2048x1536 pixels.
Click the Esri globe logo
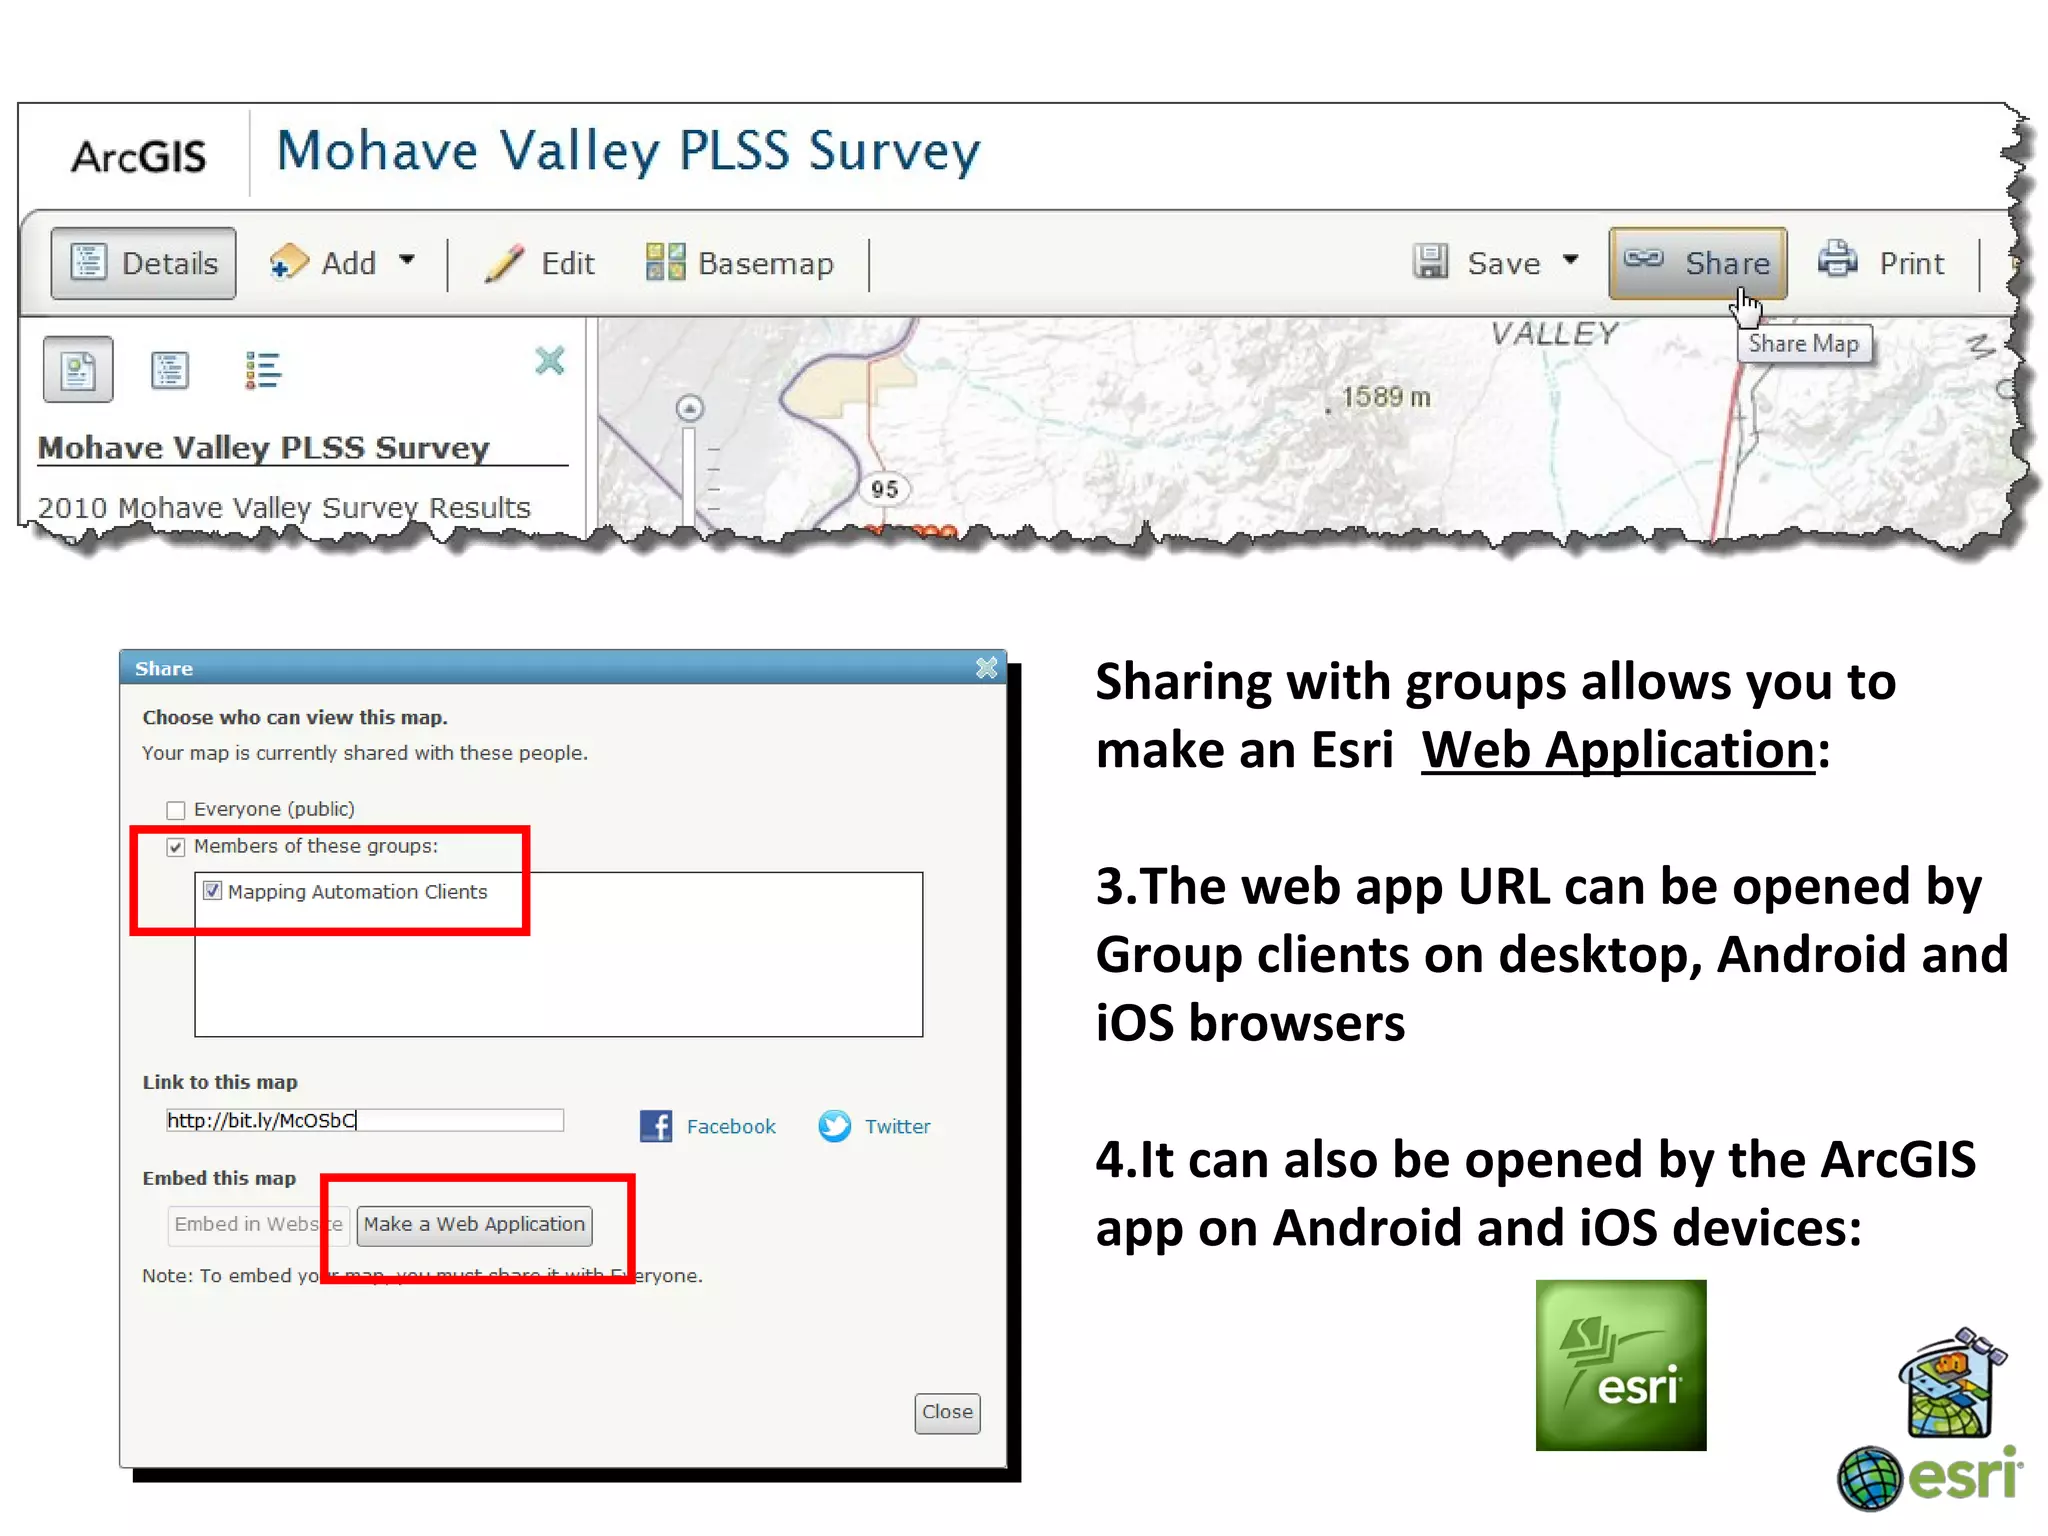pyautogui.click(x=1869, y=1477)
